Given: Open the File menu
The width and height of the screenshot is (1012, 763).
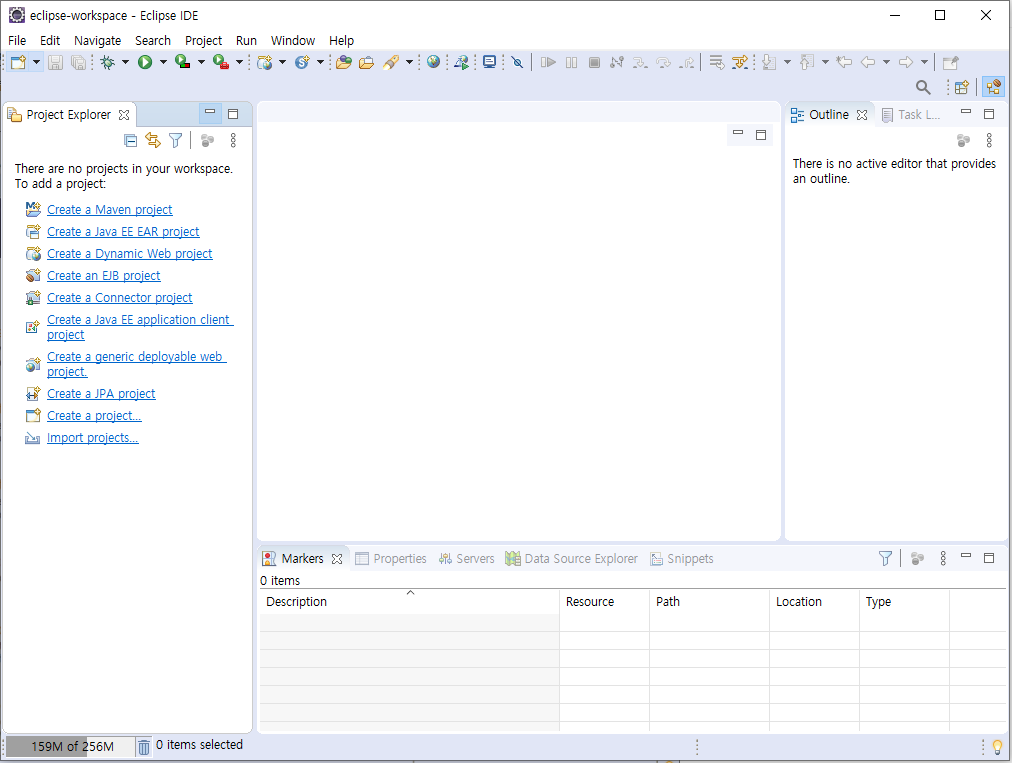Looking at the screenshot, I should click(x=17, y=41).
